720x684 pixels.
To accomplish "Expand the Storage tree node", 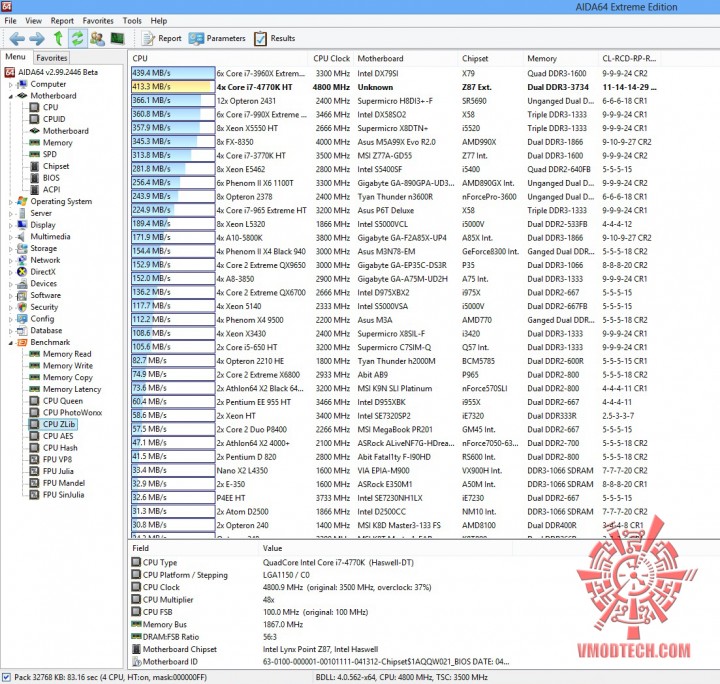I will click(x=11, y=248).
